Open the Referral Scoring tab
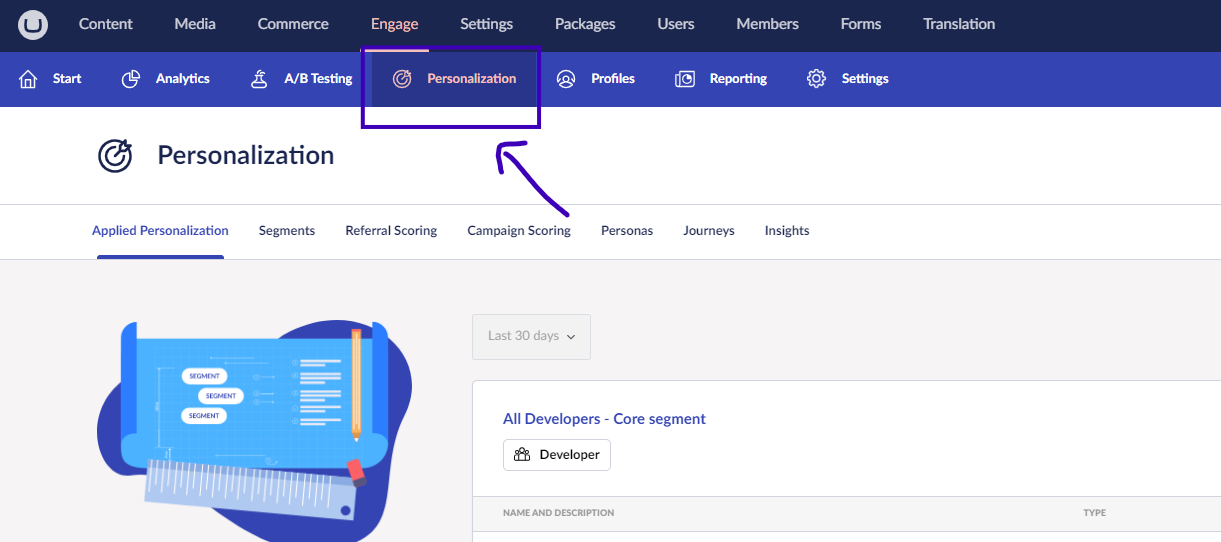The height and width of the screenshot is (542, 1221). click(x=391, y=231)
